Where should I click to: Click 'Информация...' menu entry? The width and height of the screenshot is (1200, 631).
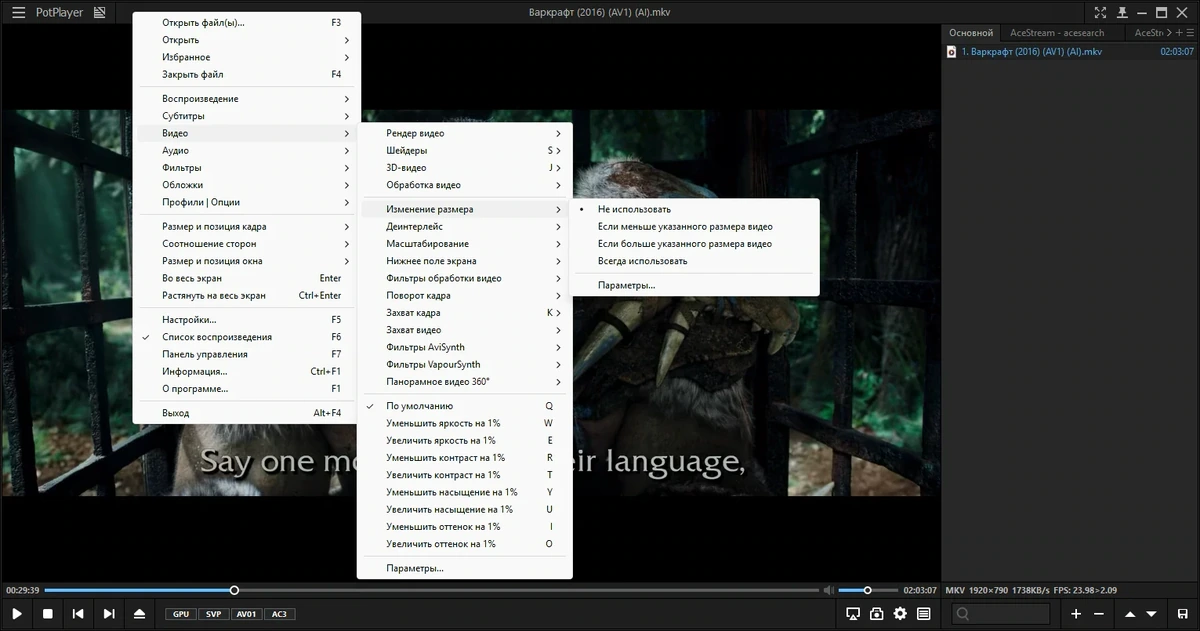(x=247, y=371)
